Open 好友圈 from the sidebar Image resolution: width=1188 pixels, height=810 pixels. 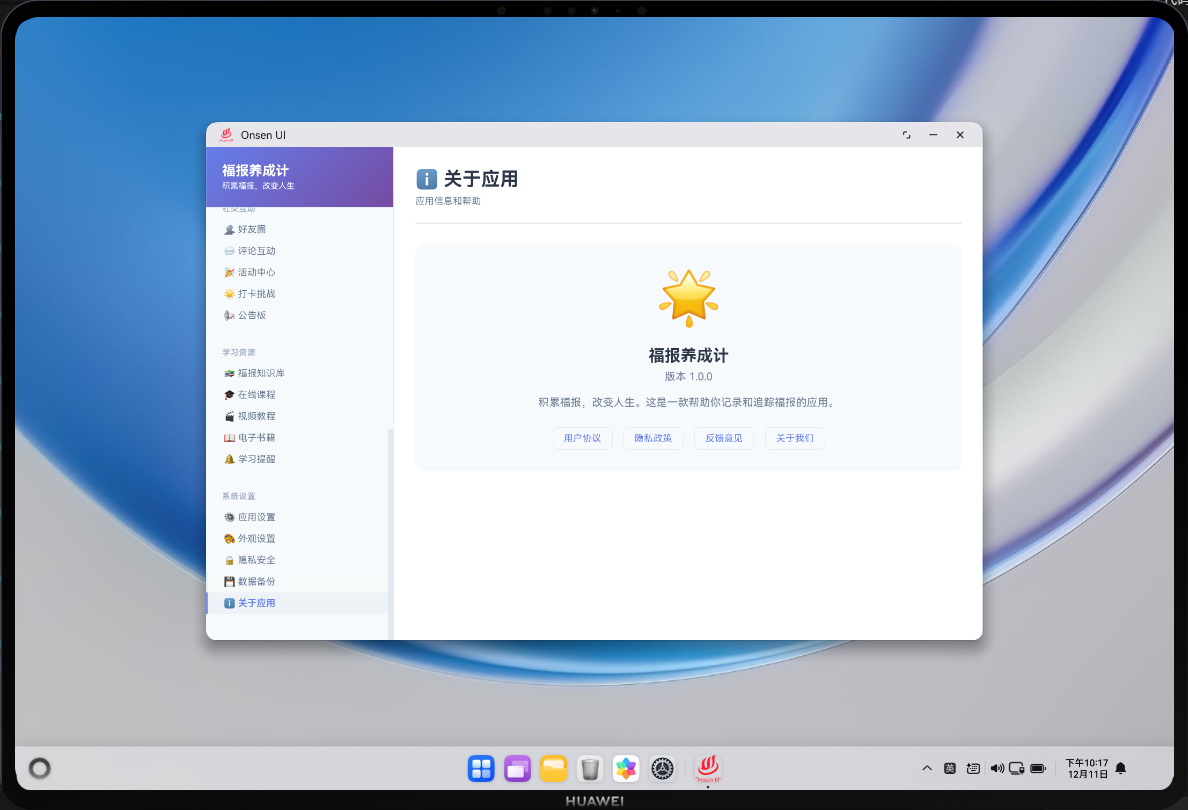click(x=252, y=229)
